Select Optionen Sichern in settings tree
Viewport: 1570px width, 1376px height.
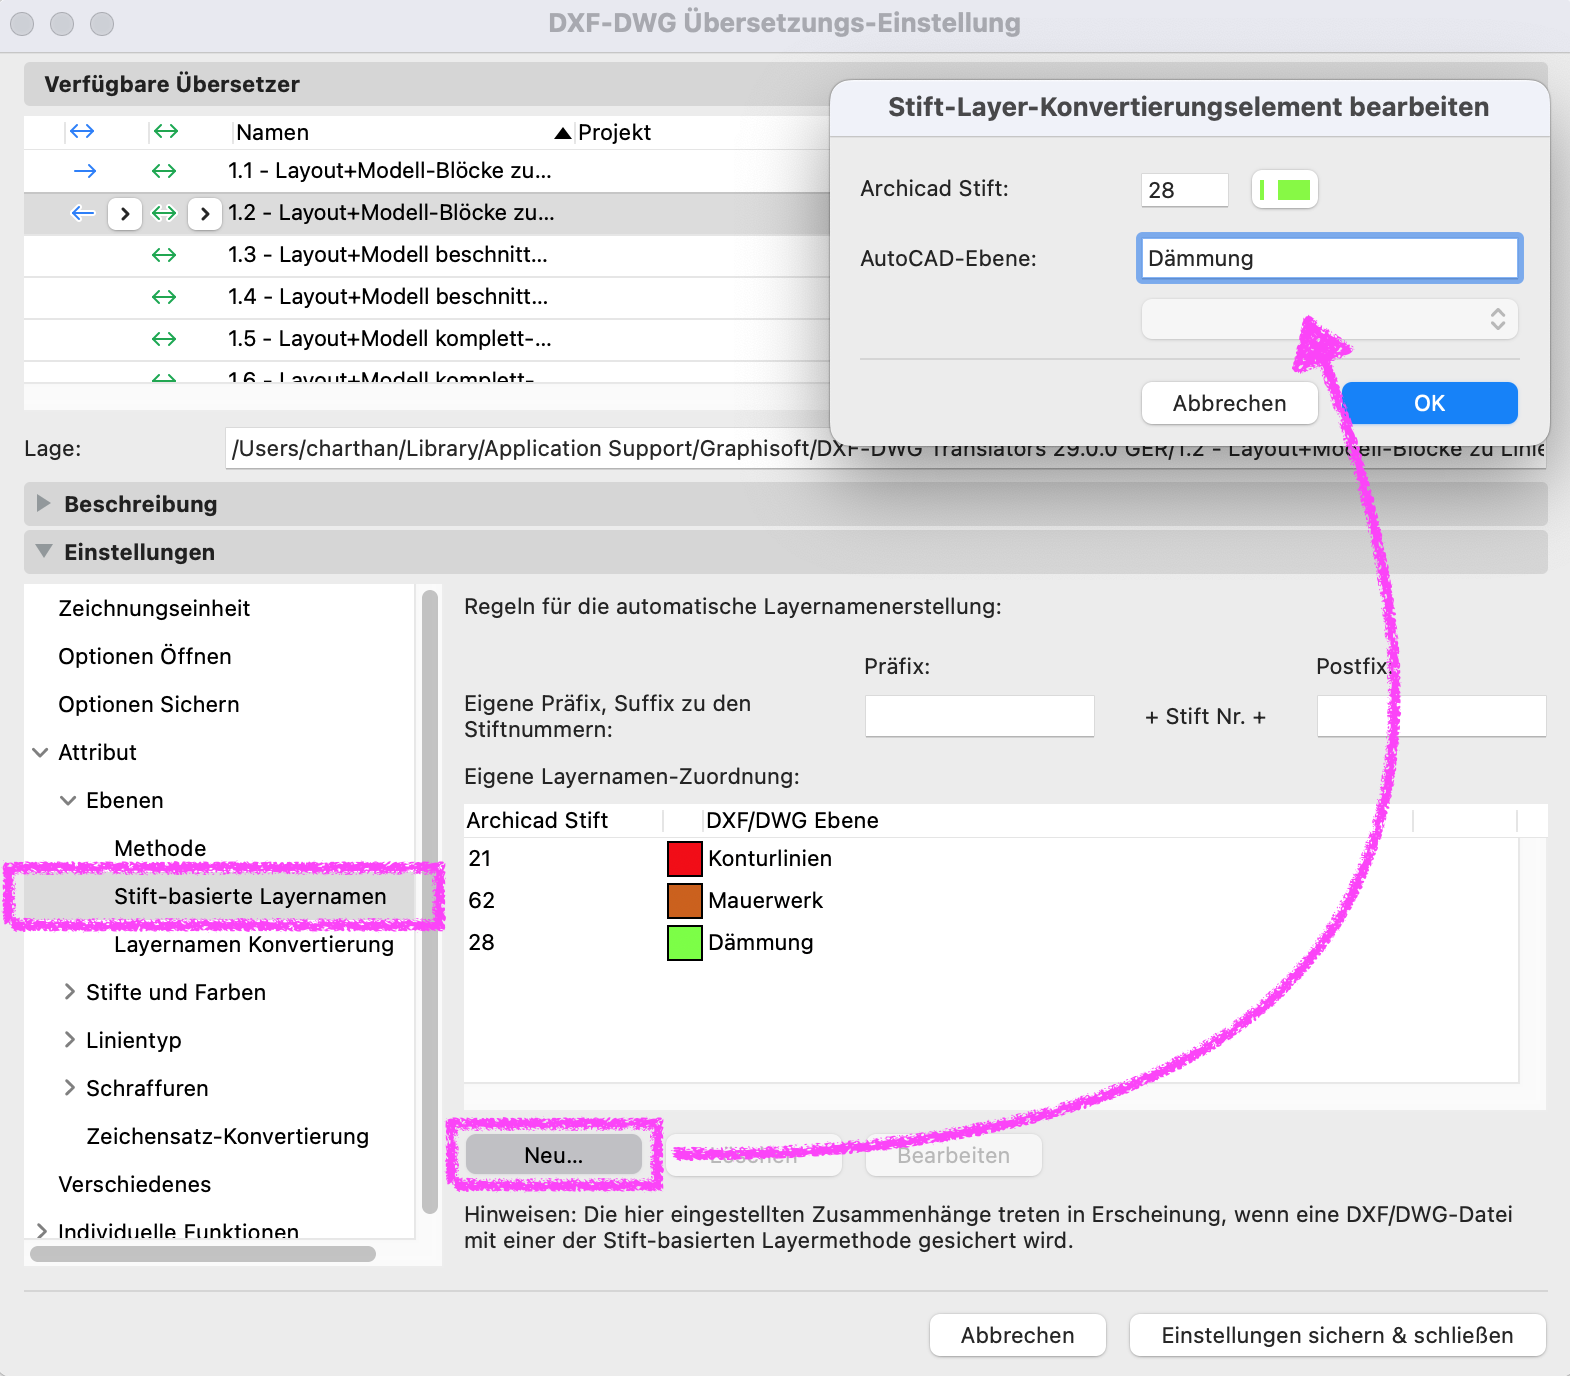149,704
